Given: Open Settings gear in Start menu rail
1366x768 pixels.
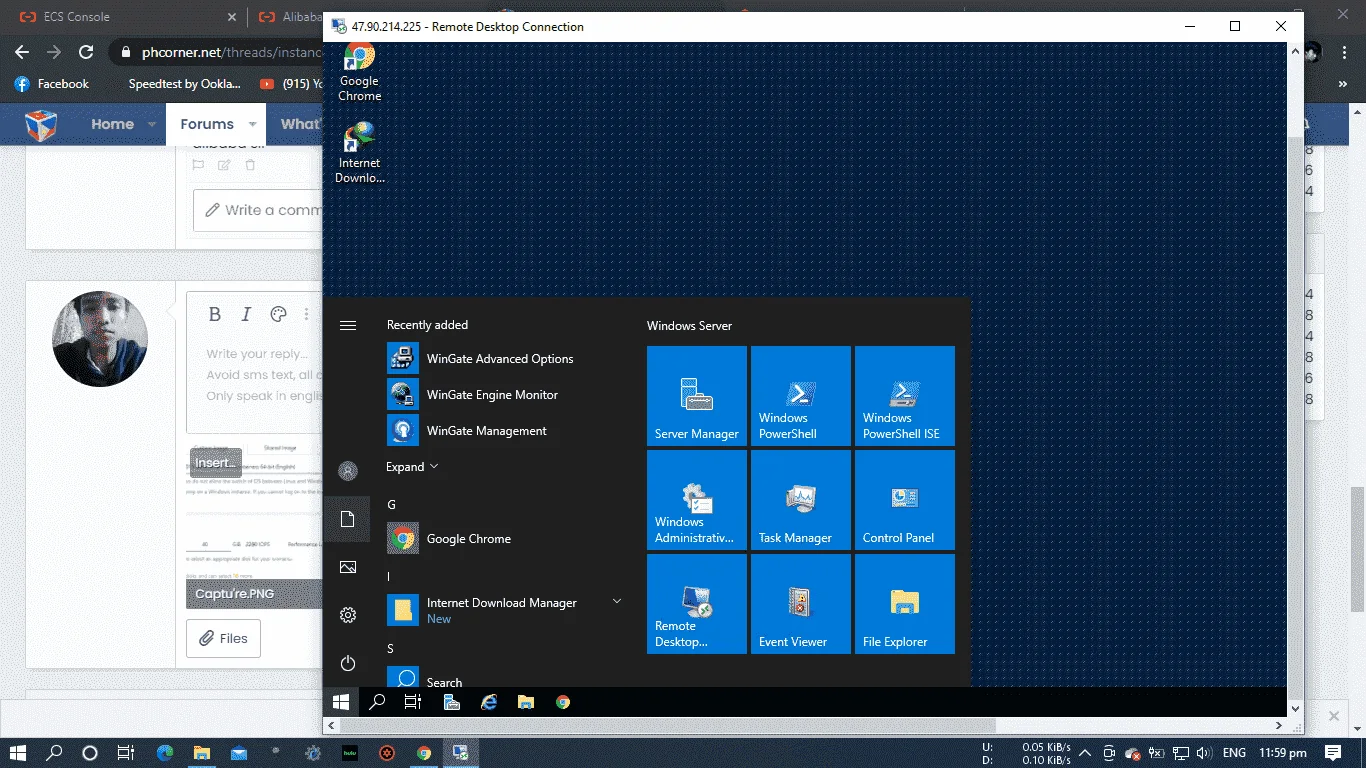Looking at the screenshot, I should [348, 615].
